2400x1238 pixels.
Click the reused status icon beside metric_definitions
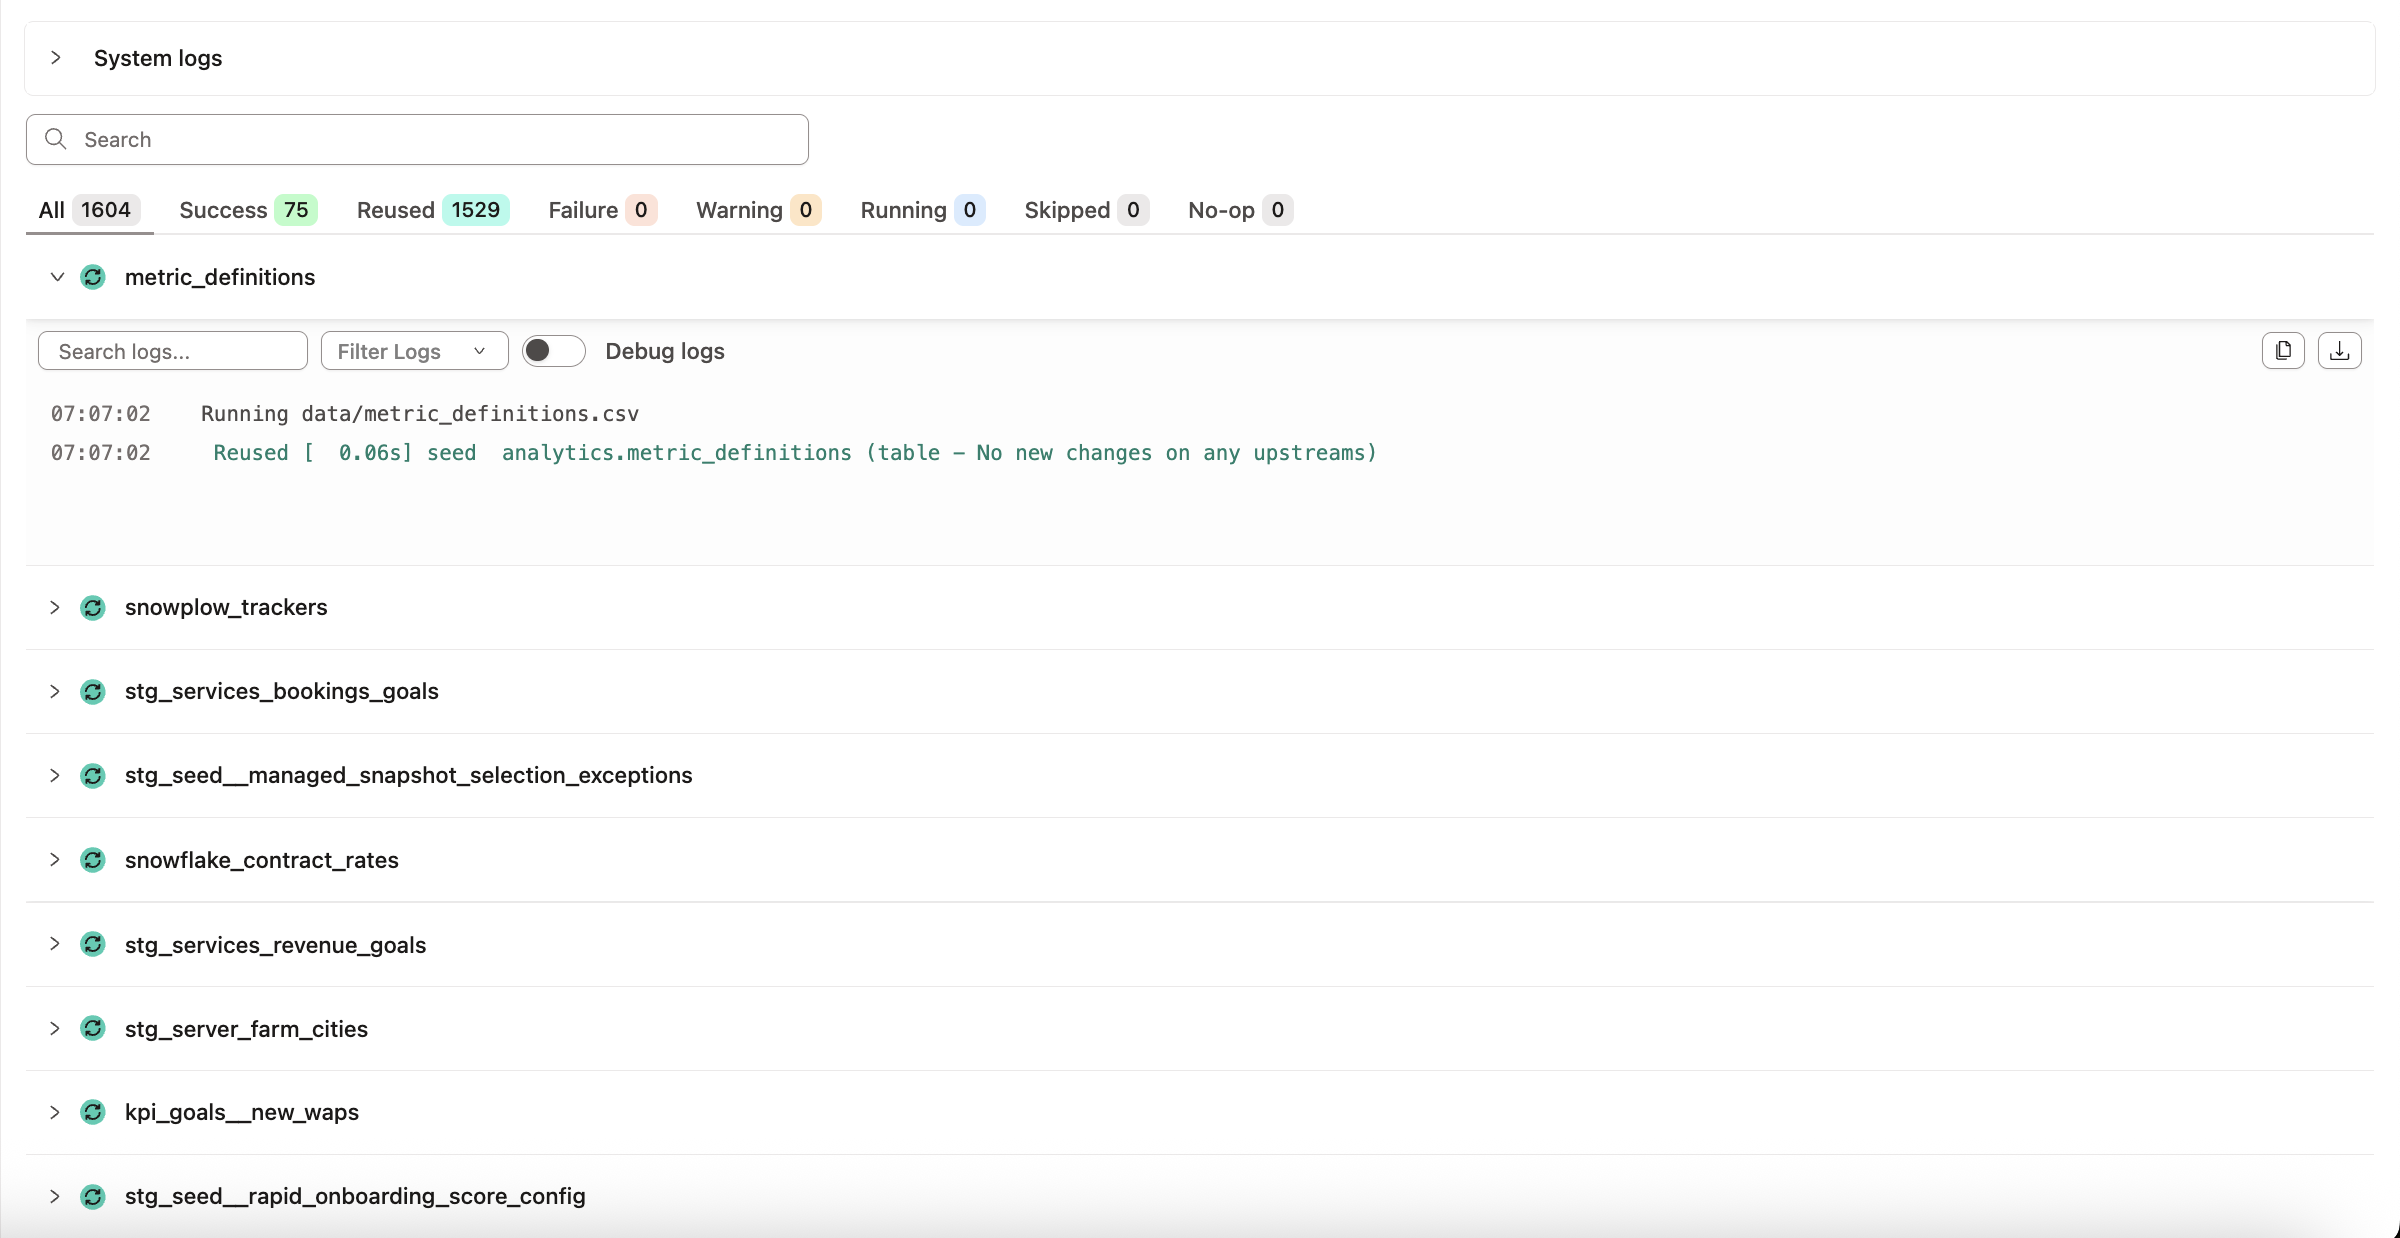pyautogui.click(x=93, y=277)
